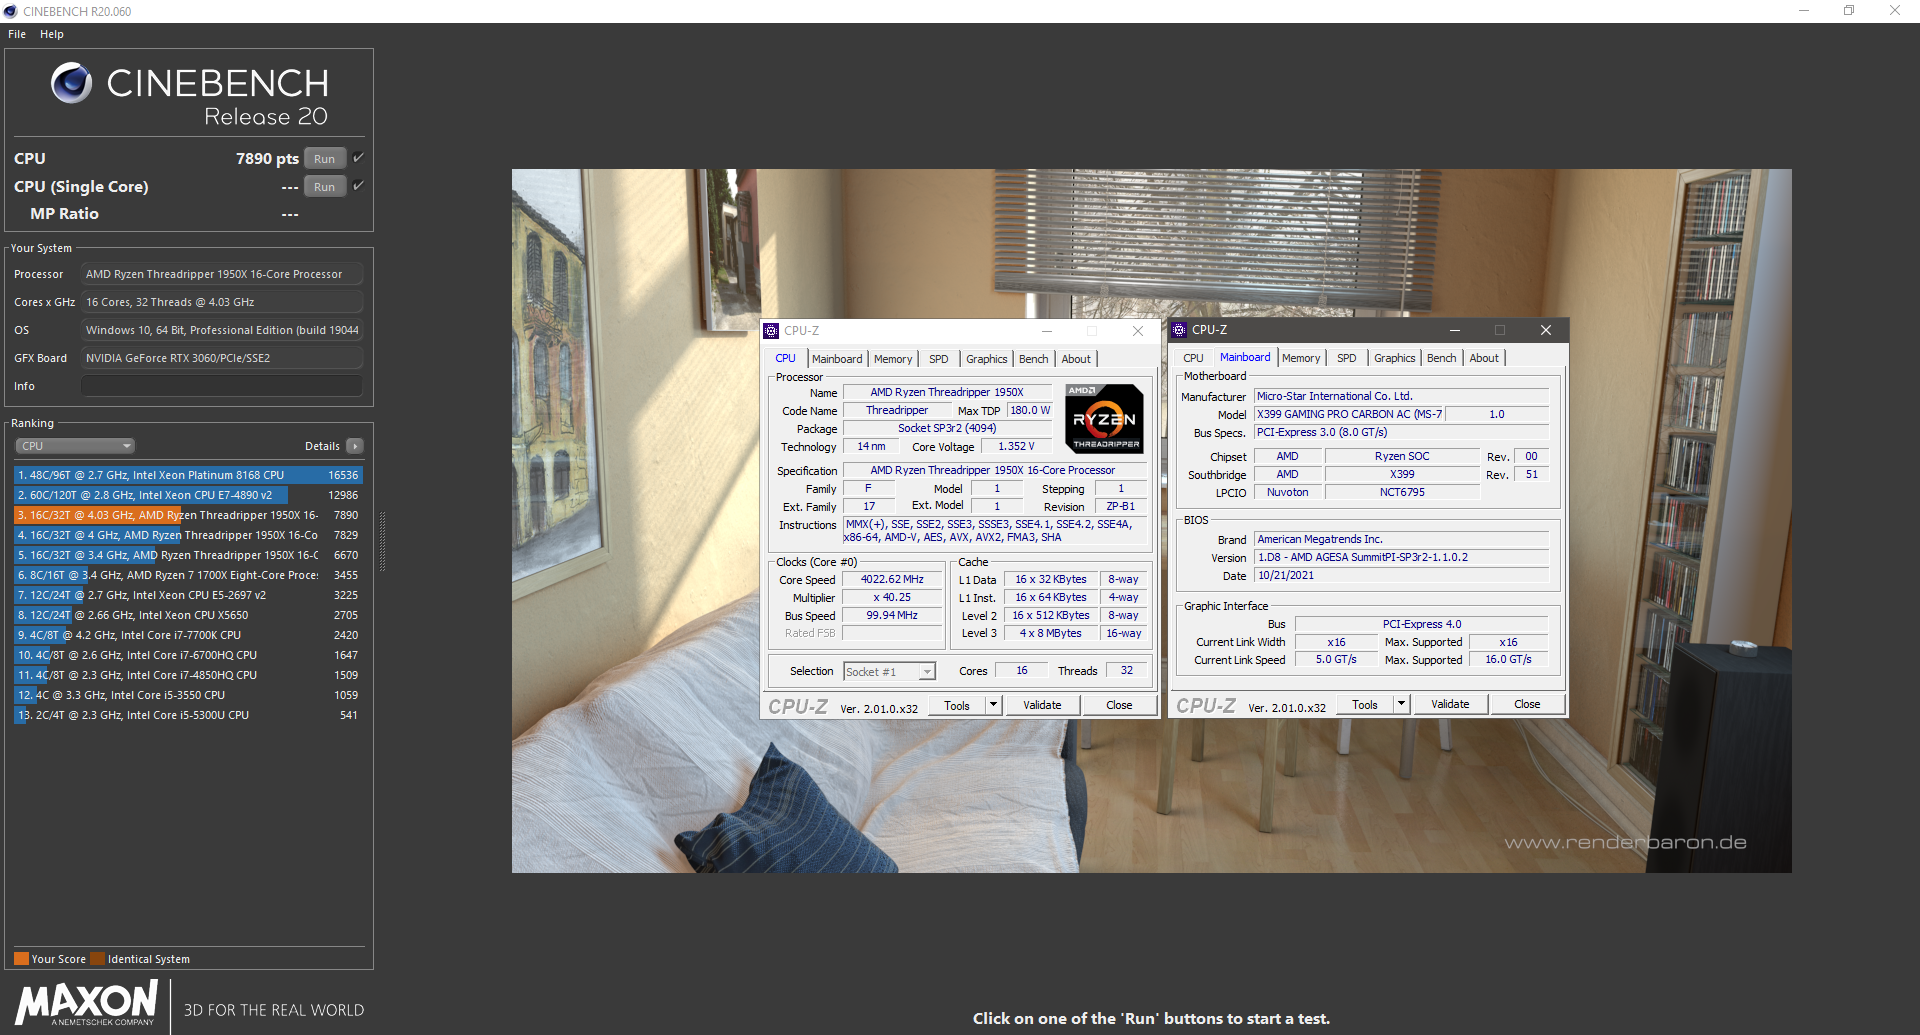Viewport: 1920px width, 1035px height.
Task: Run the CPU multi-core test
Action: [x=325, y=159]
